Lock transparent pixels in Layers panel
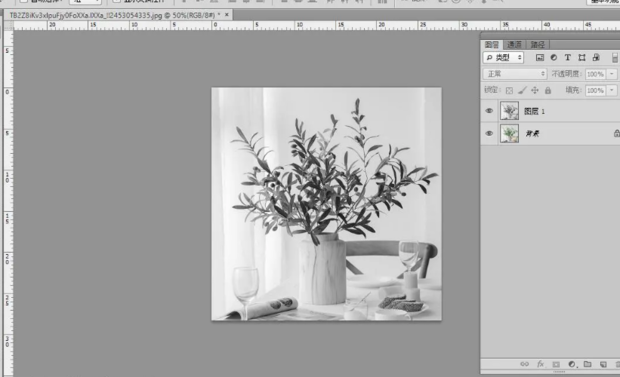 click(x=509, y=91)
